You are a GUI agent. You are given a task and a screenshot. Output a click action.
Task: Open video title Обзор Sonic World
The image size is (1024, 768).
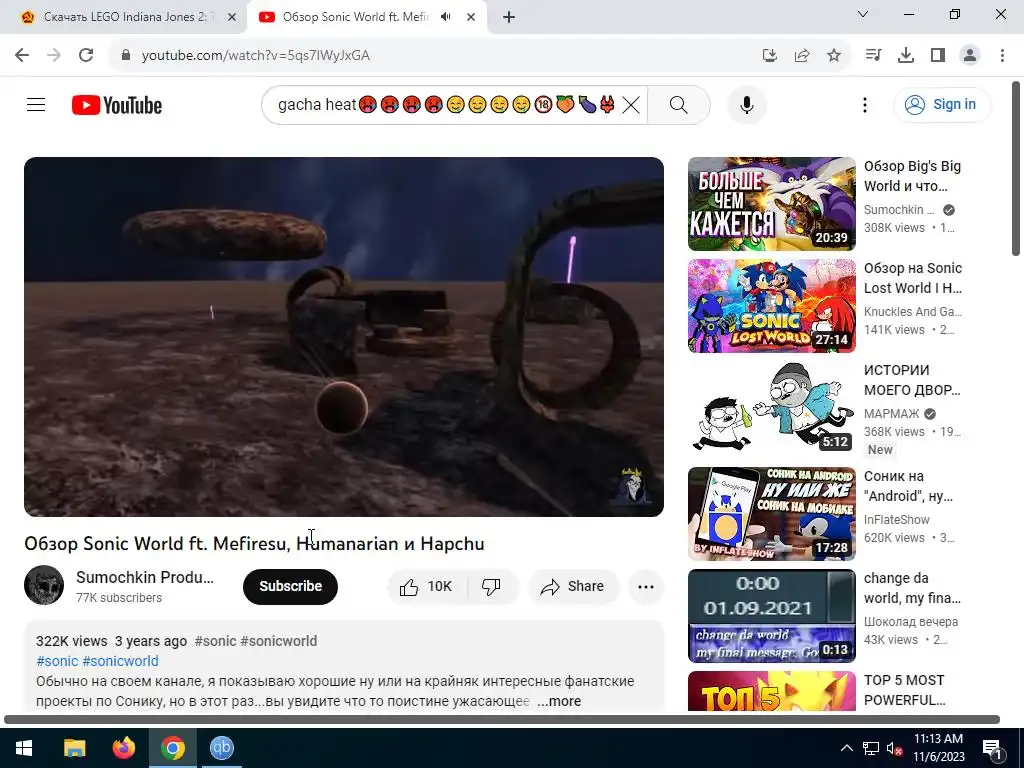click(254, 543)
